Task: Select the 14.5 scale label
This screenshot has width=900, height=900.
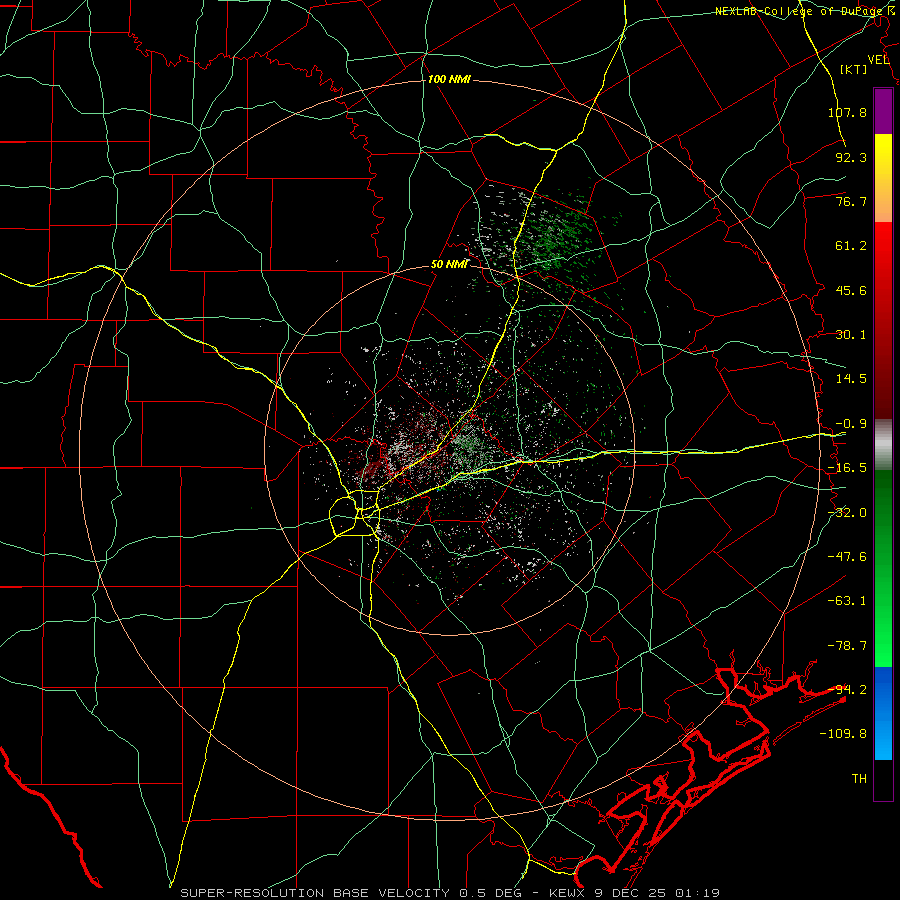Action: click(851, 379)
